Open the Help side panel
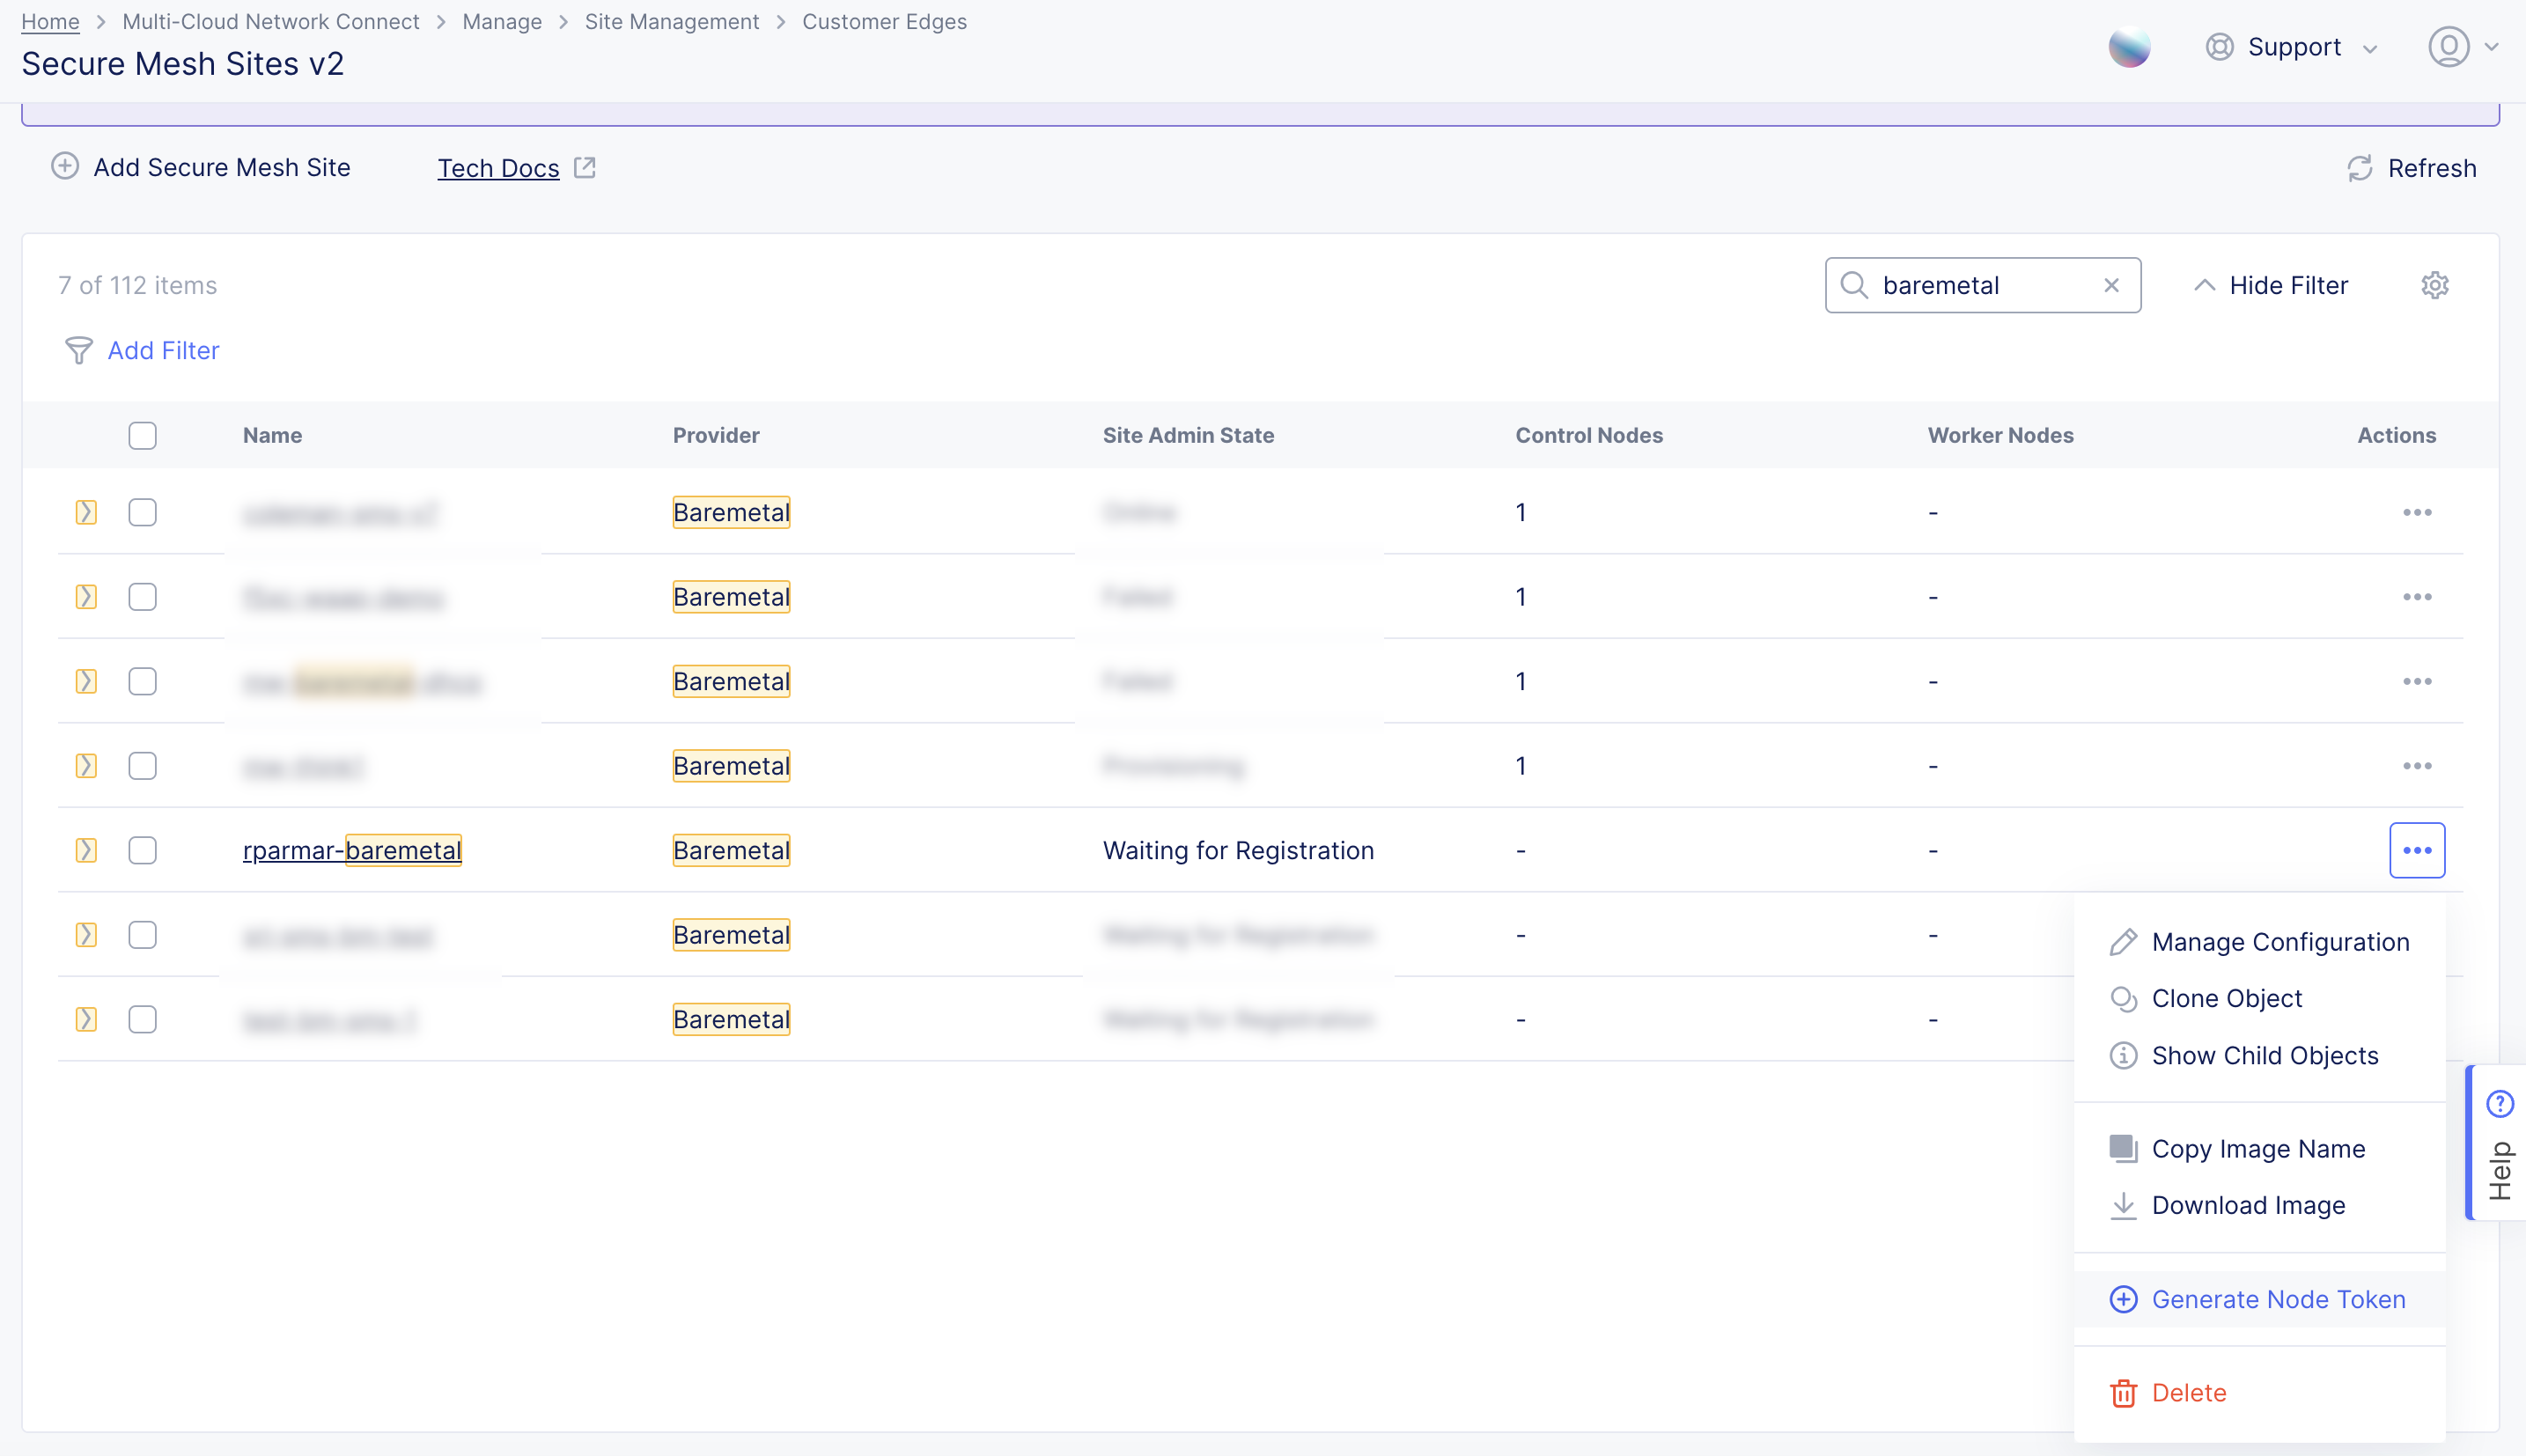The width and height of the screenshot is (2526, 1456). click(2499, 1142)
